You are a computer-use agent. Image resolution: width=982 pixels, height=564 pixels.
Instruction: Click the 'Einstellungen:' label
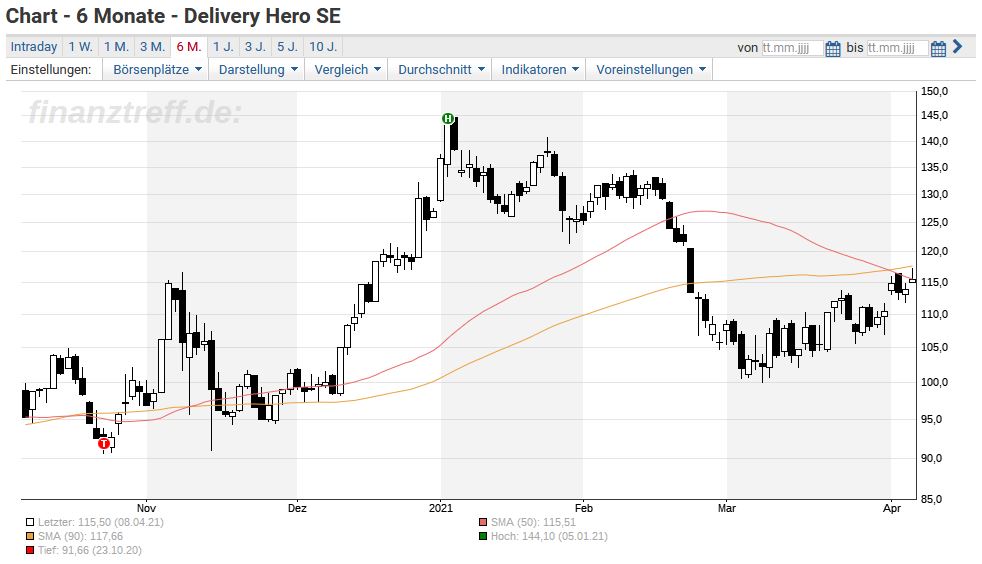(51, 69)
